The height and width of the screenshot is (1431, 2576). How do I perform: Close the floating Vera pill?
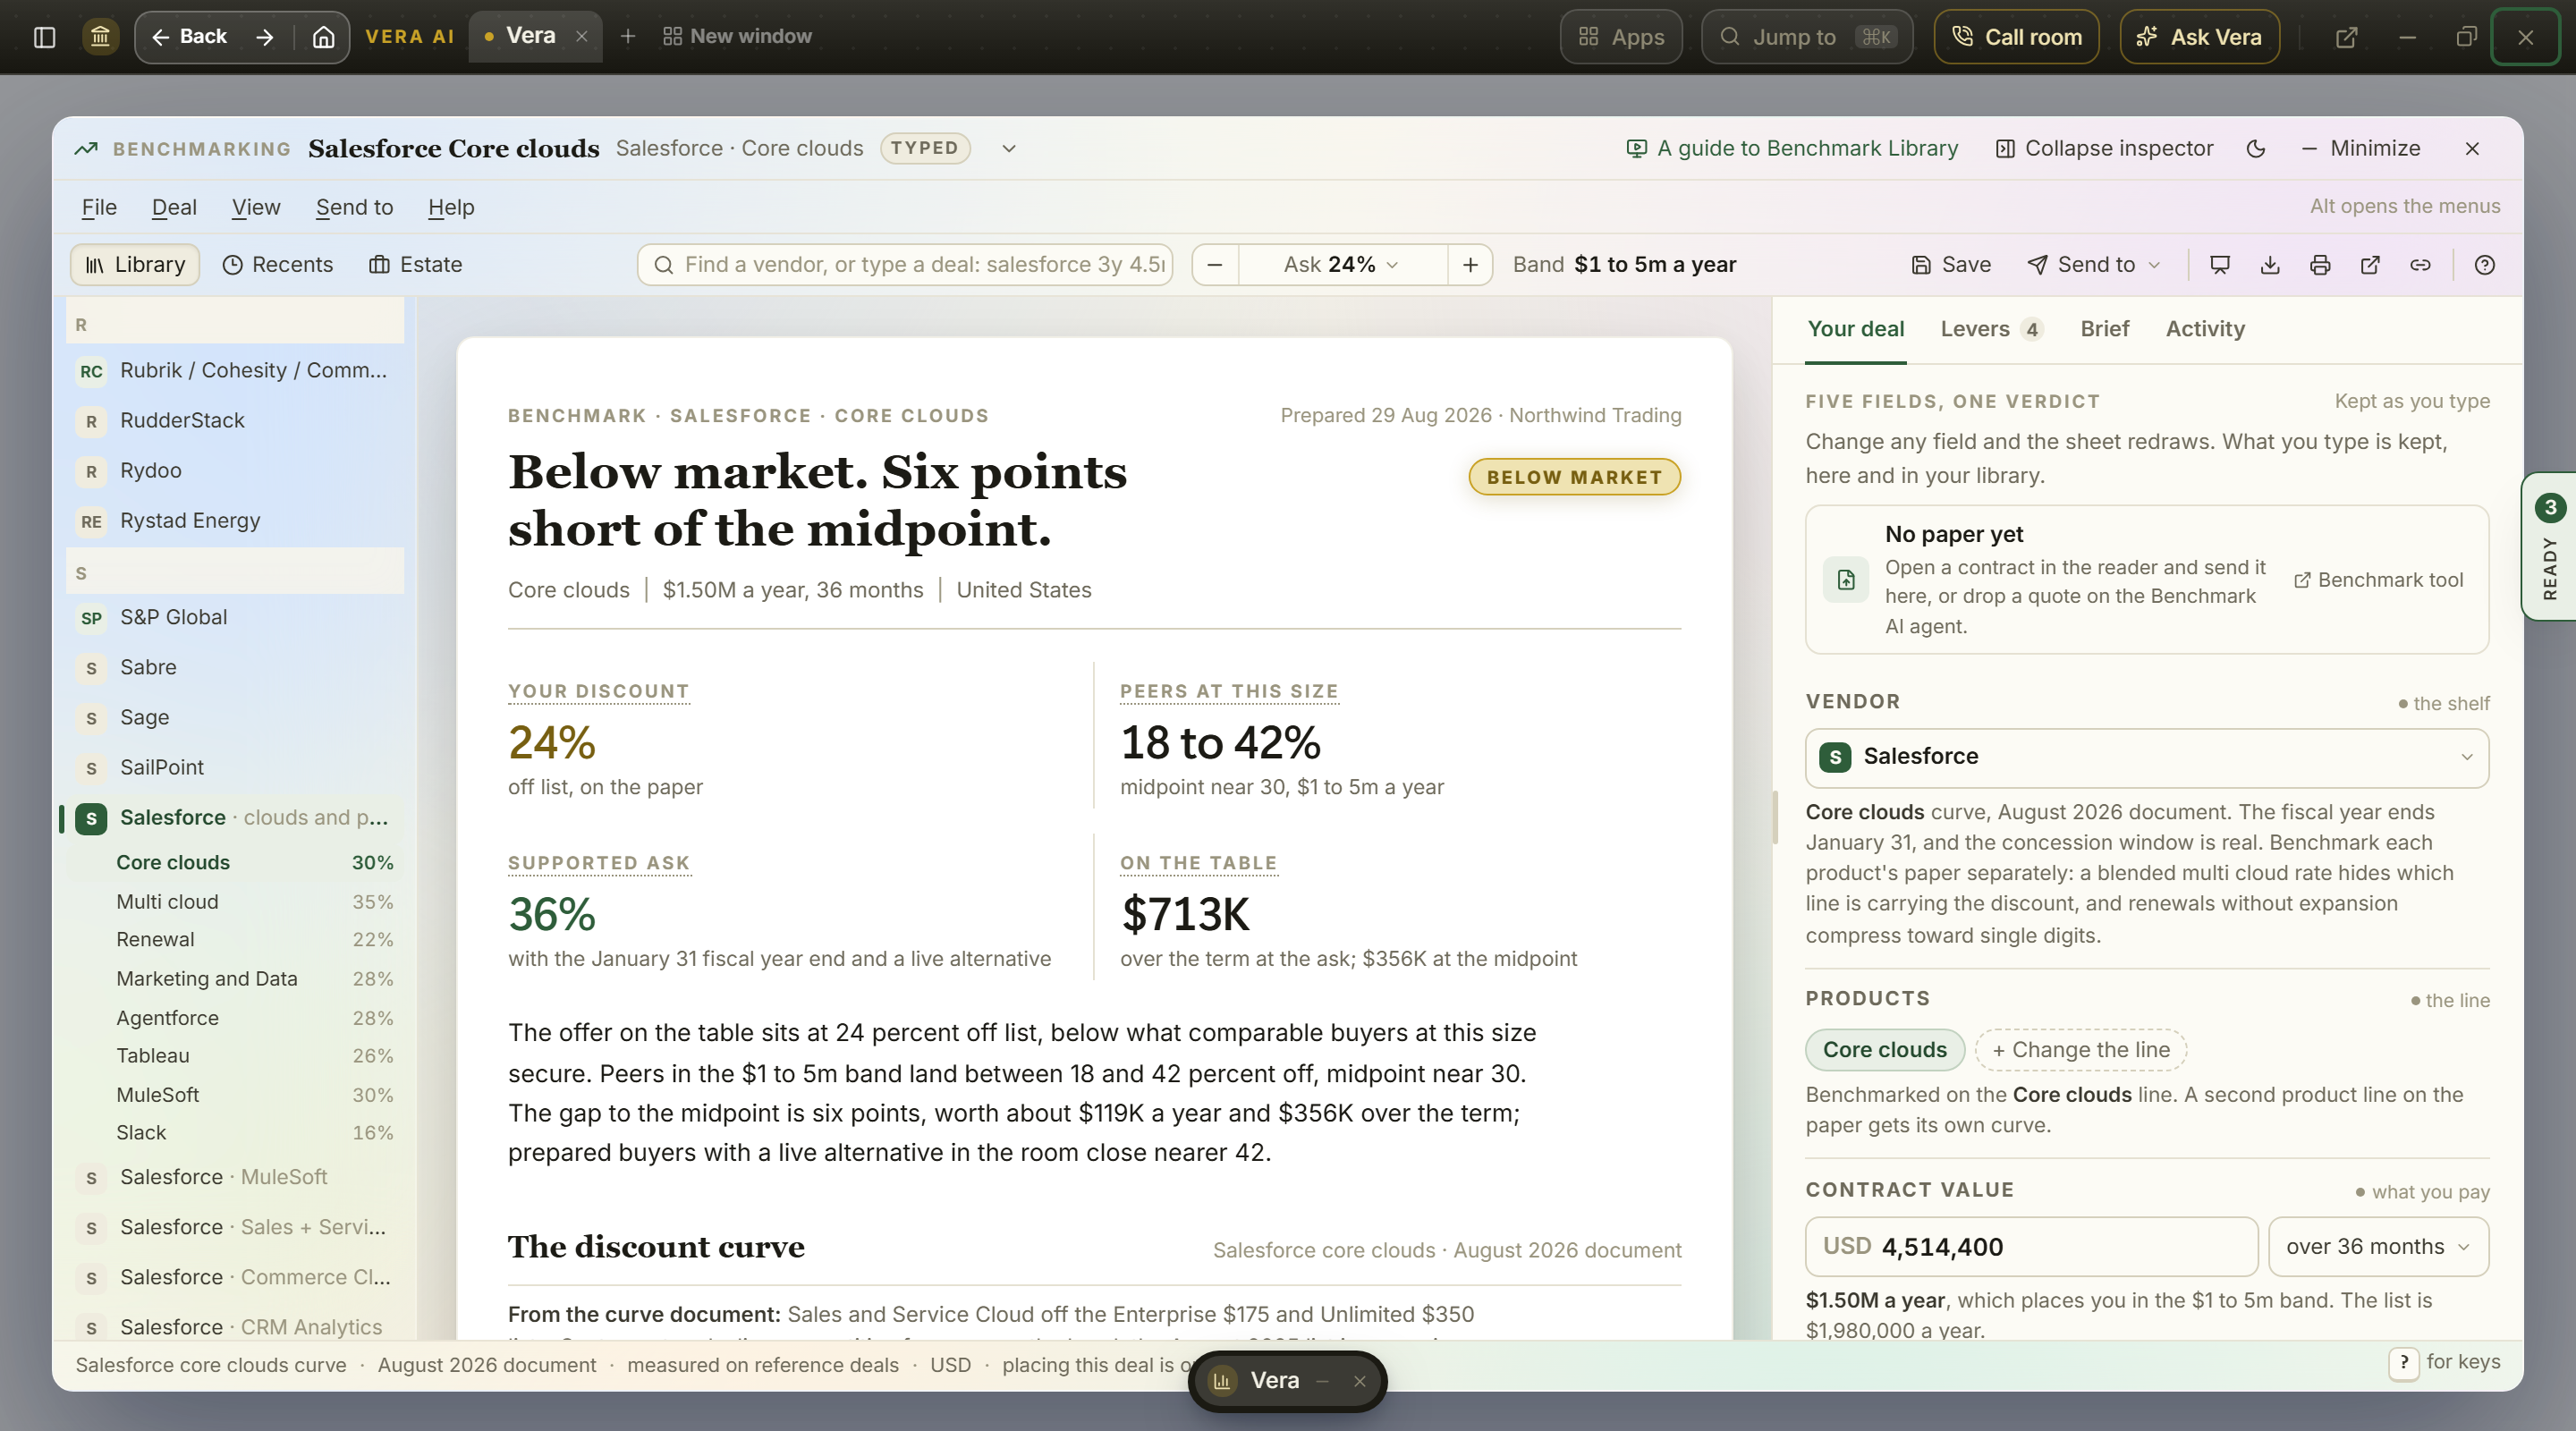point(1359,1381)
